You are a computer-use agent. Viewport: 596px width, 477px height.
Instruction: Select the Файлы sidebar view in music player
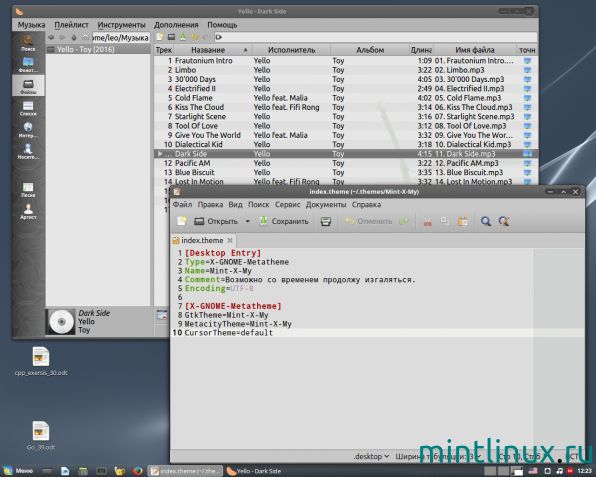[28, 86]
